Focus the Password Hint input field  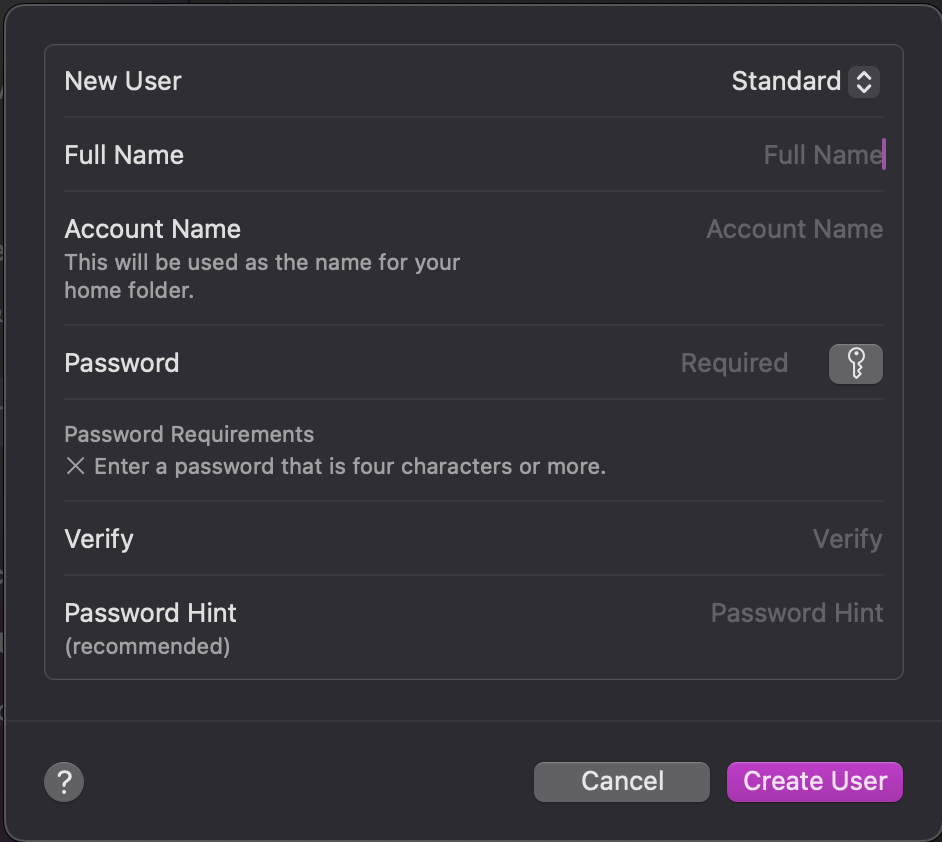[x=796, y=613]
